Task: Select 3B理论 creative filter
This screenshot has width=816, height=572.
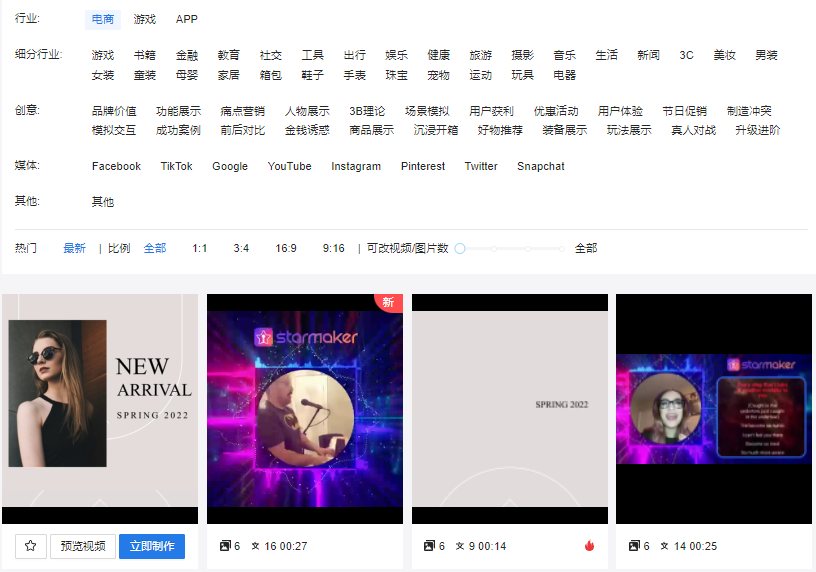Action: [367, 111]
